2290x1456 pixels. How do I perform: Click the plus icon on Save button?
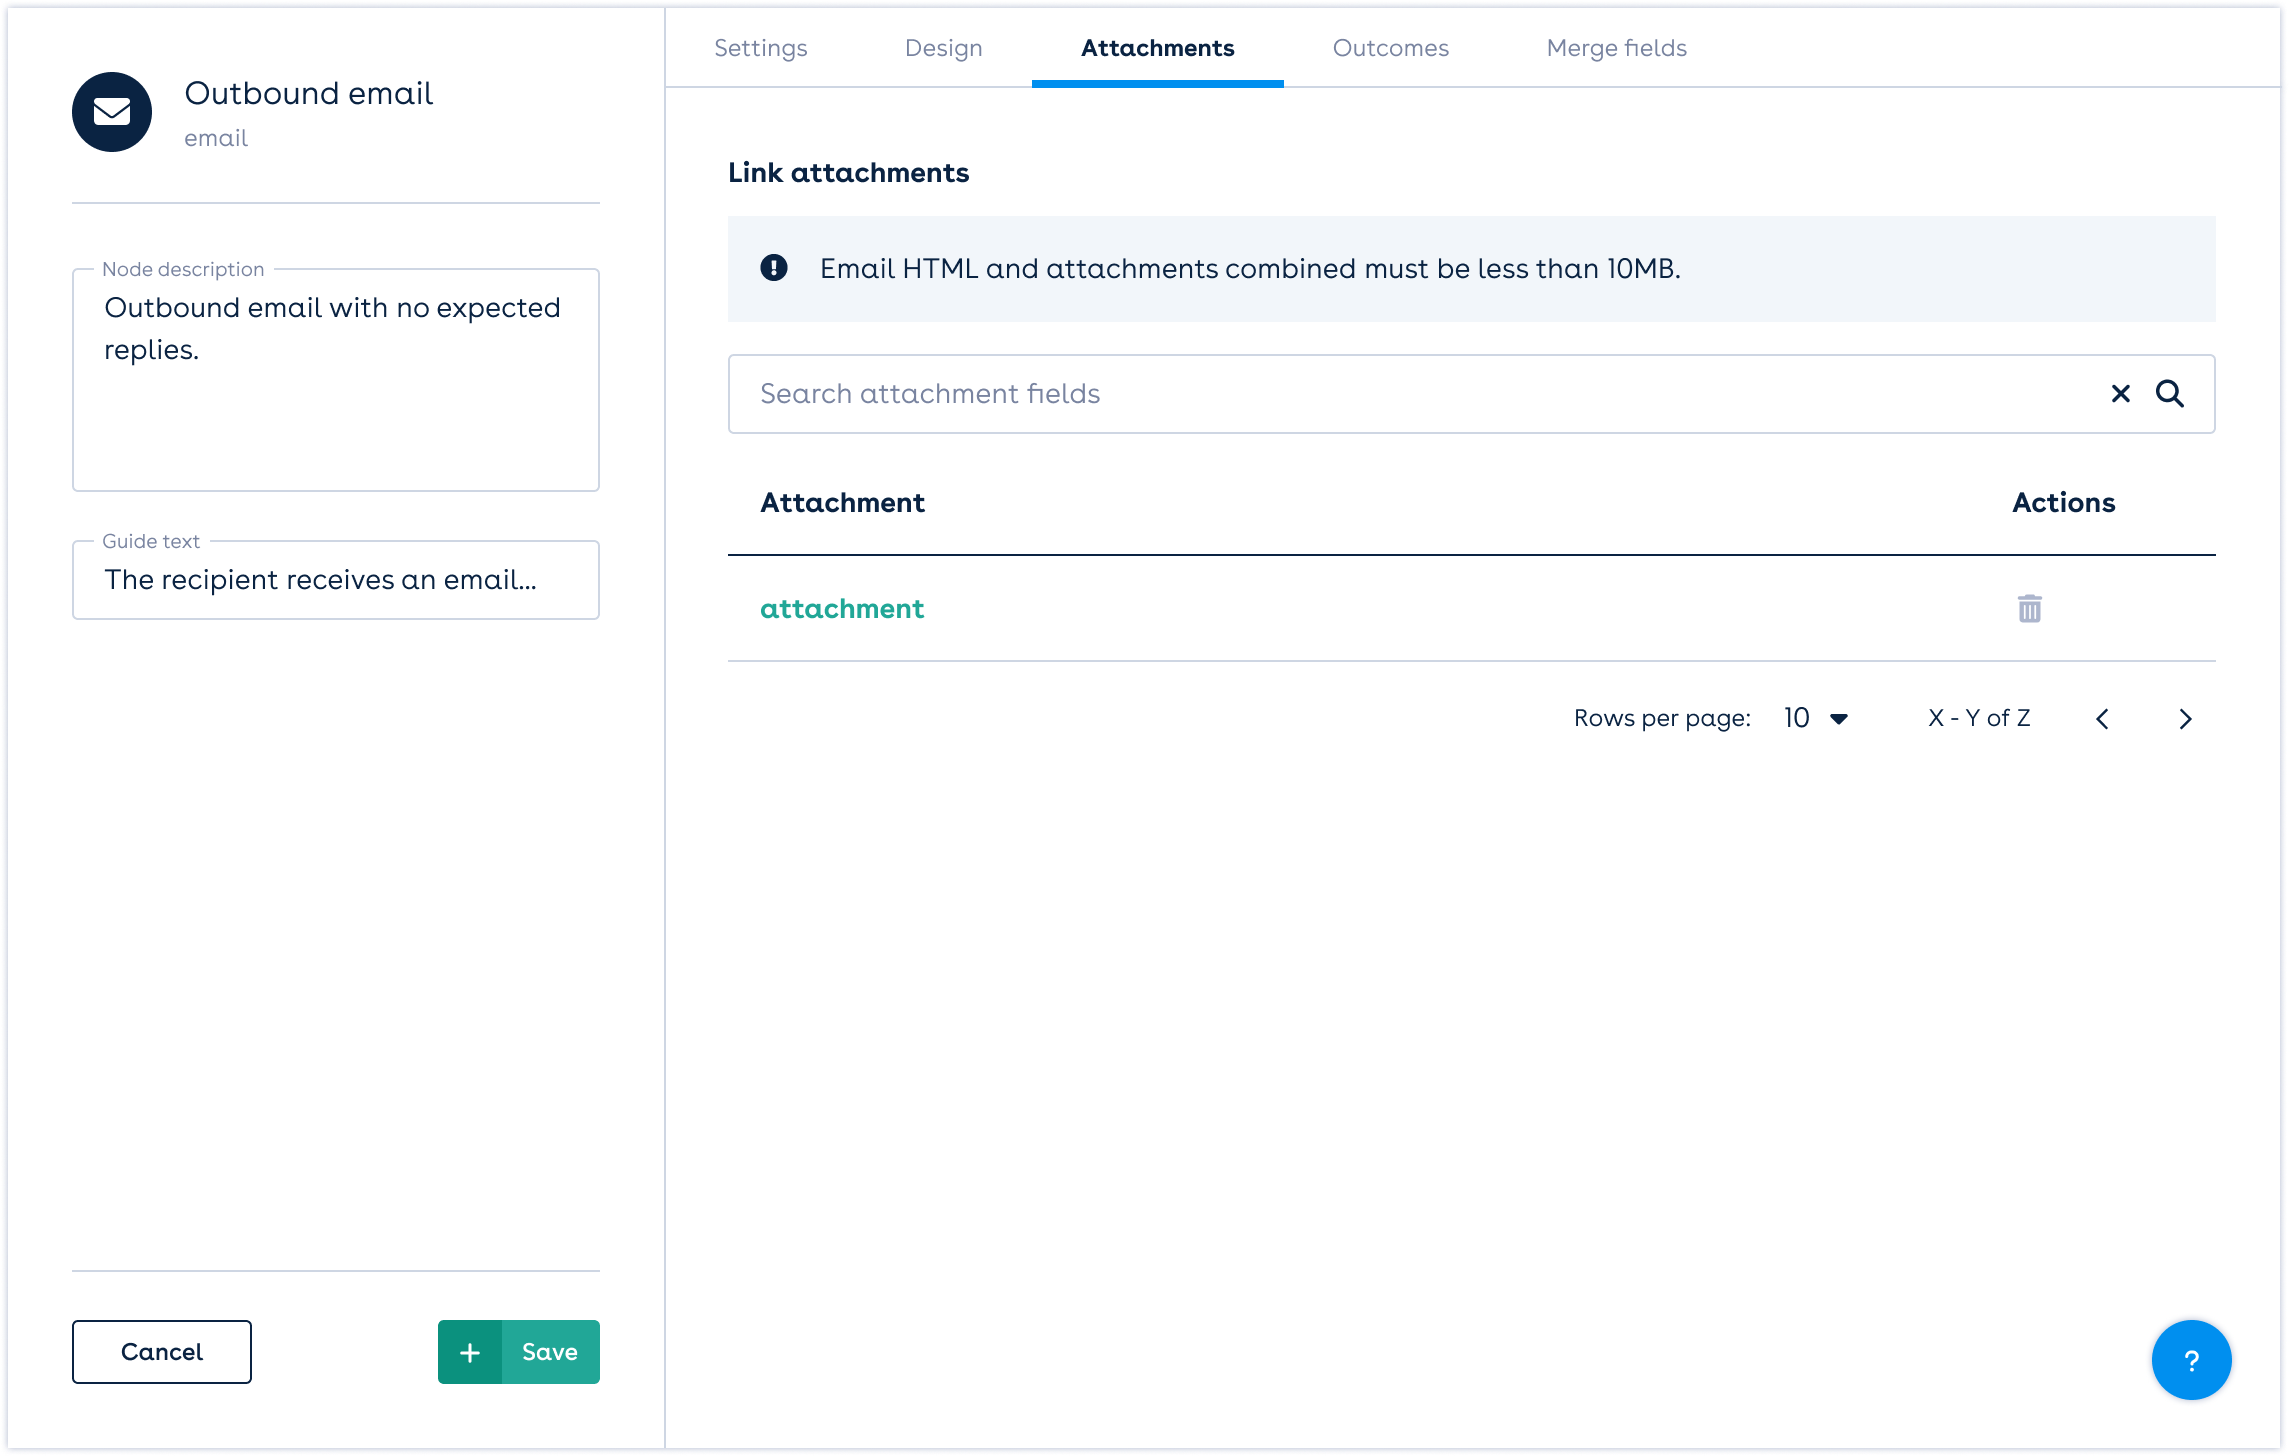tap(470, 1352)
